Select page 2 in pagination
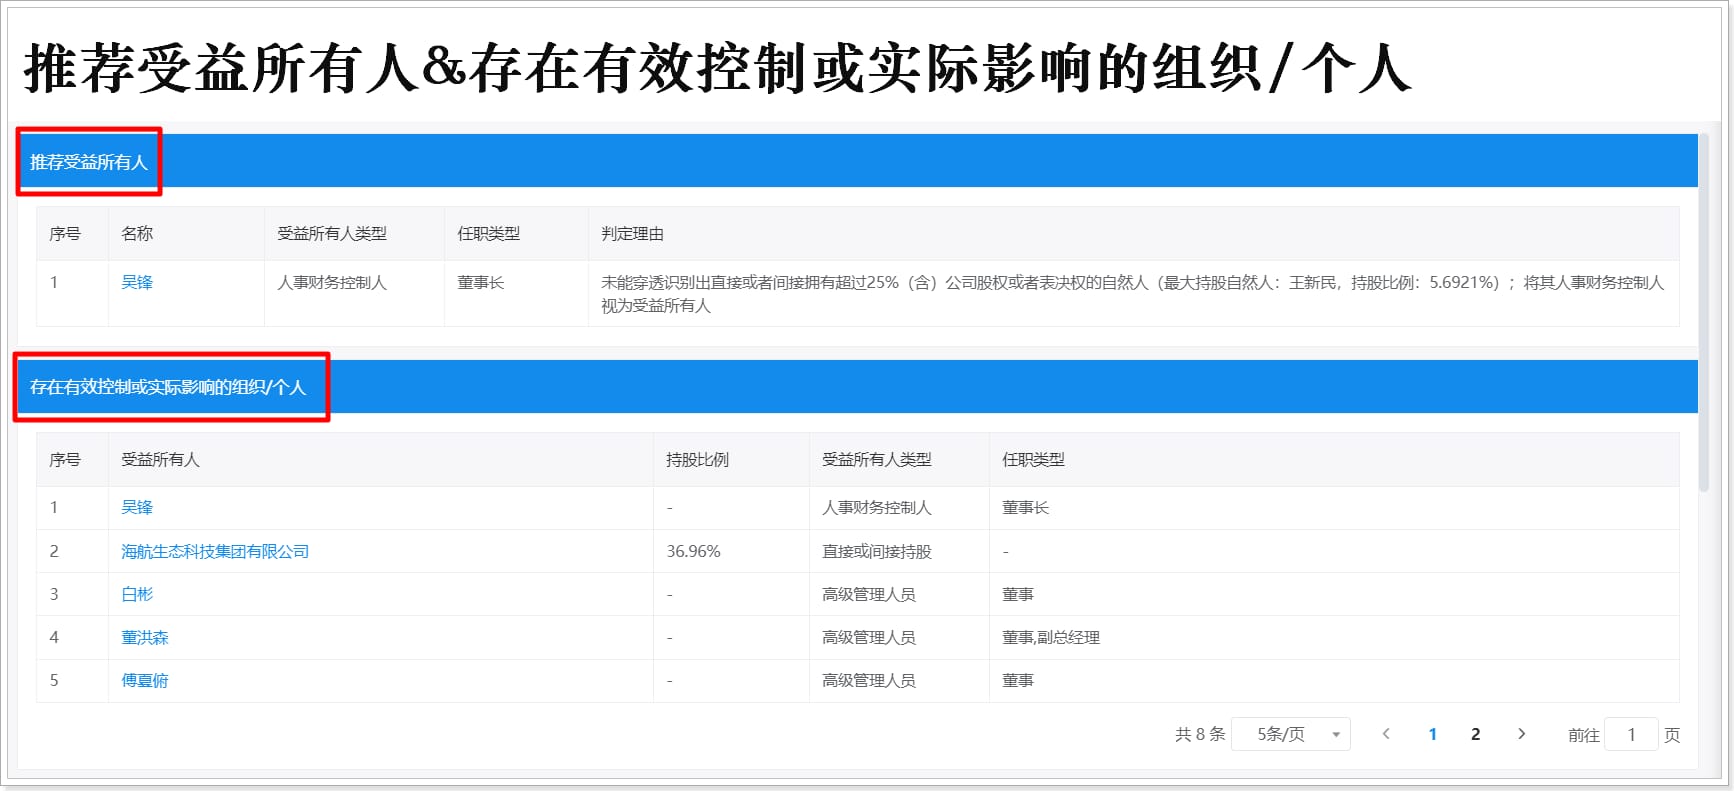Image resolution: width=1734 pixels, height=791 pixels. tap(1475, 734)
